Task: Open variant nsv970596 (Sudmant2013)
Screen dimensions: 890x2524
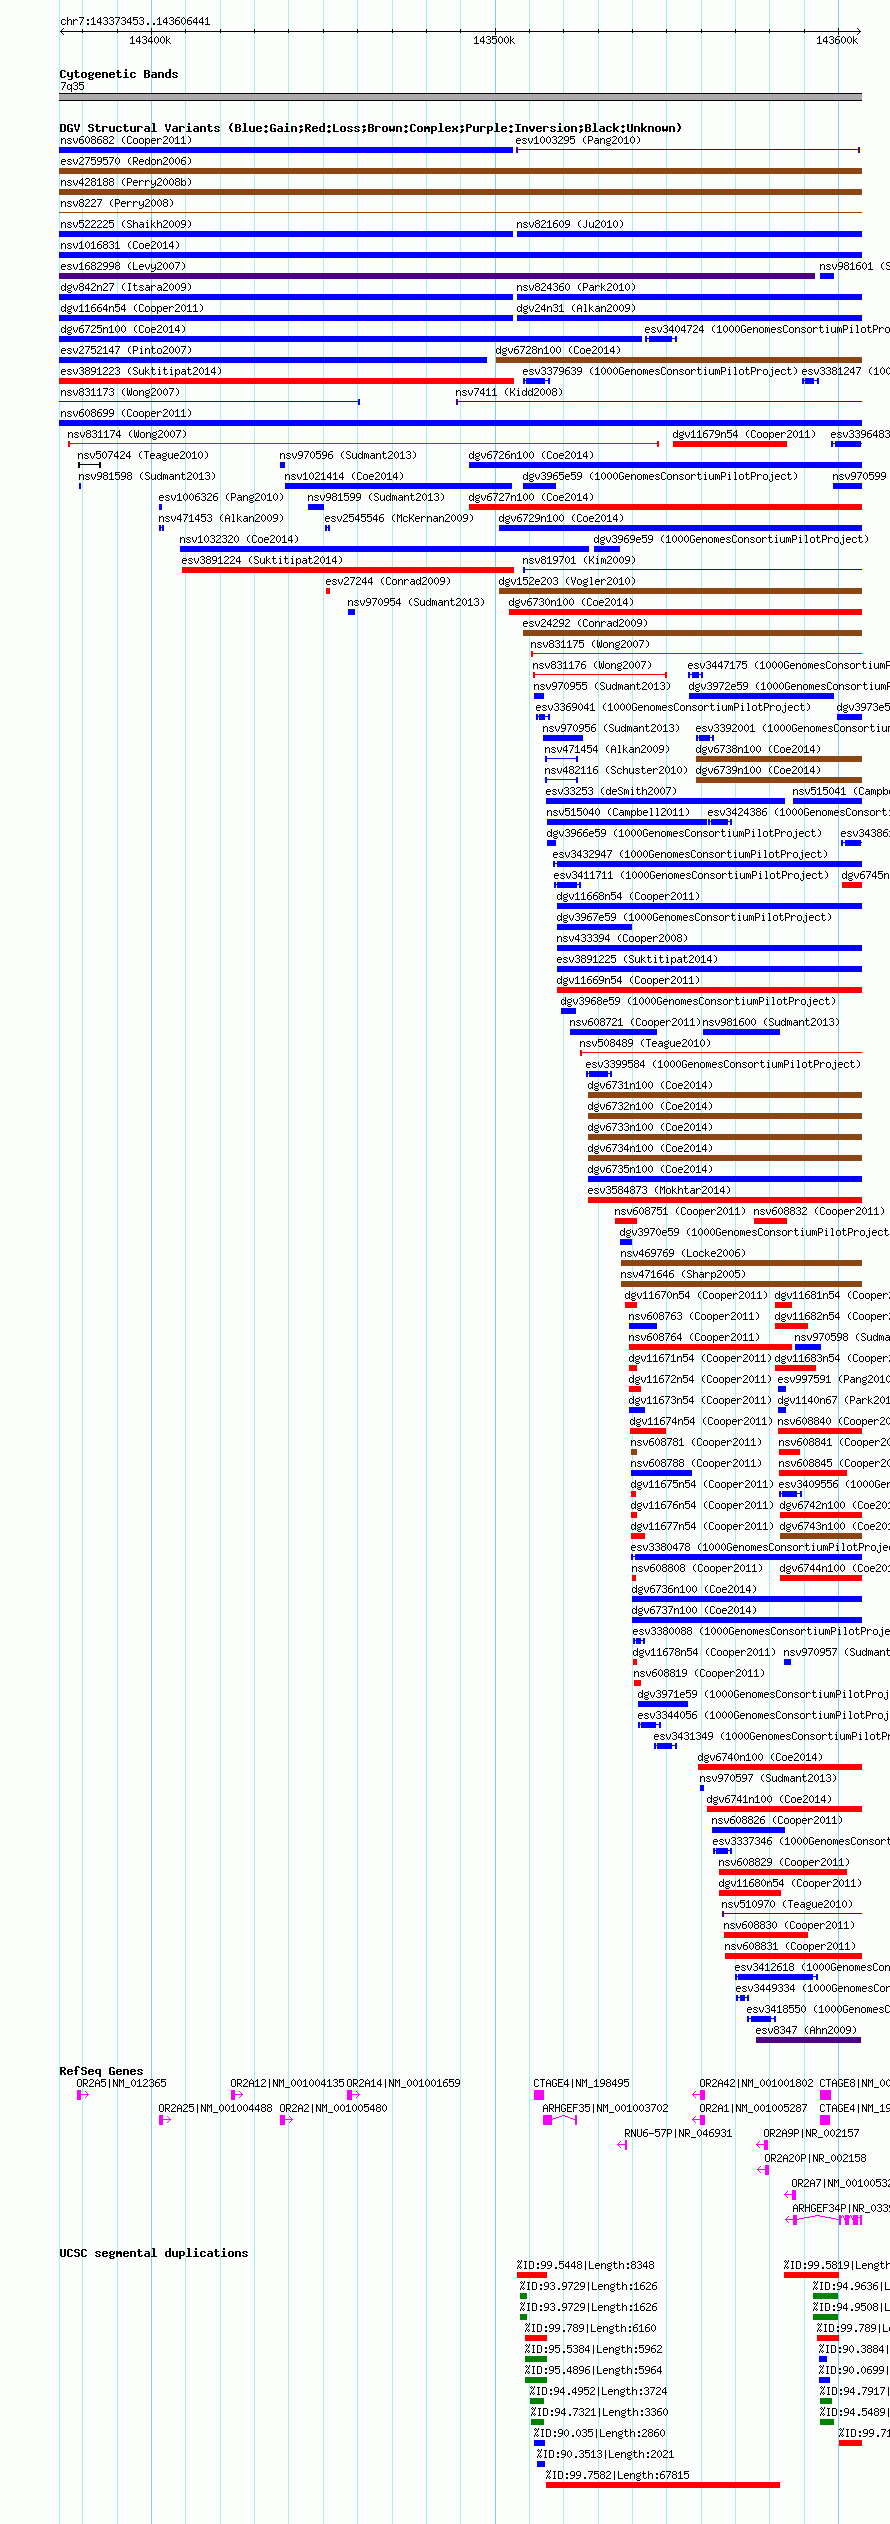Action: 348,455
